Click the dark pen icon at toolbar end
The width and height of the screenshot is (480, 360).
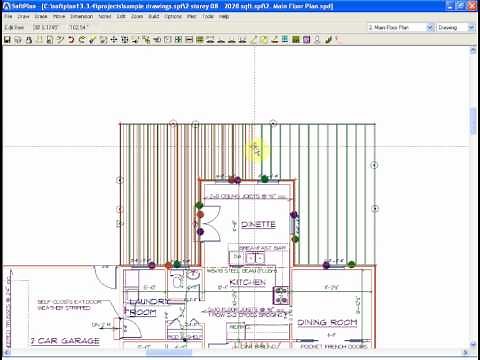coord(328,40)
